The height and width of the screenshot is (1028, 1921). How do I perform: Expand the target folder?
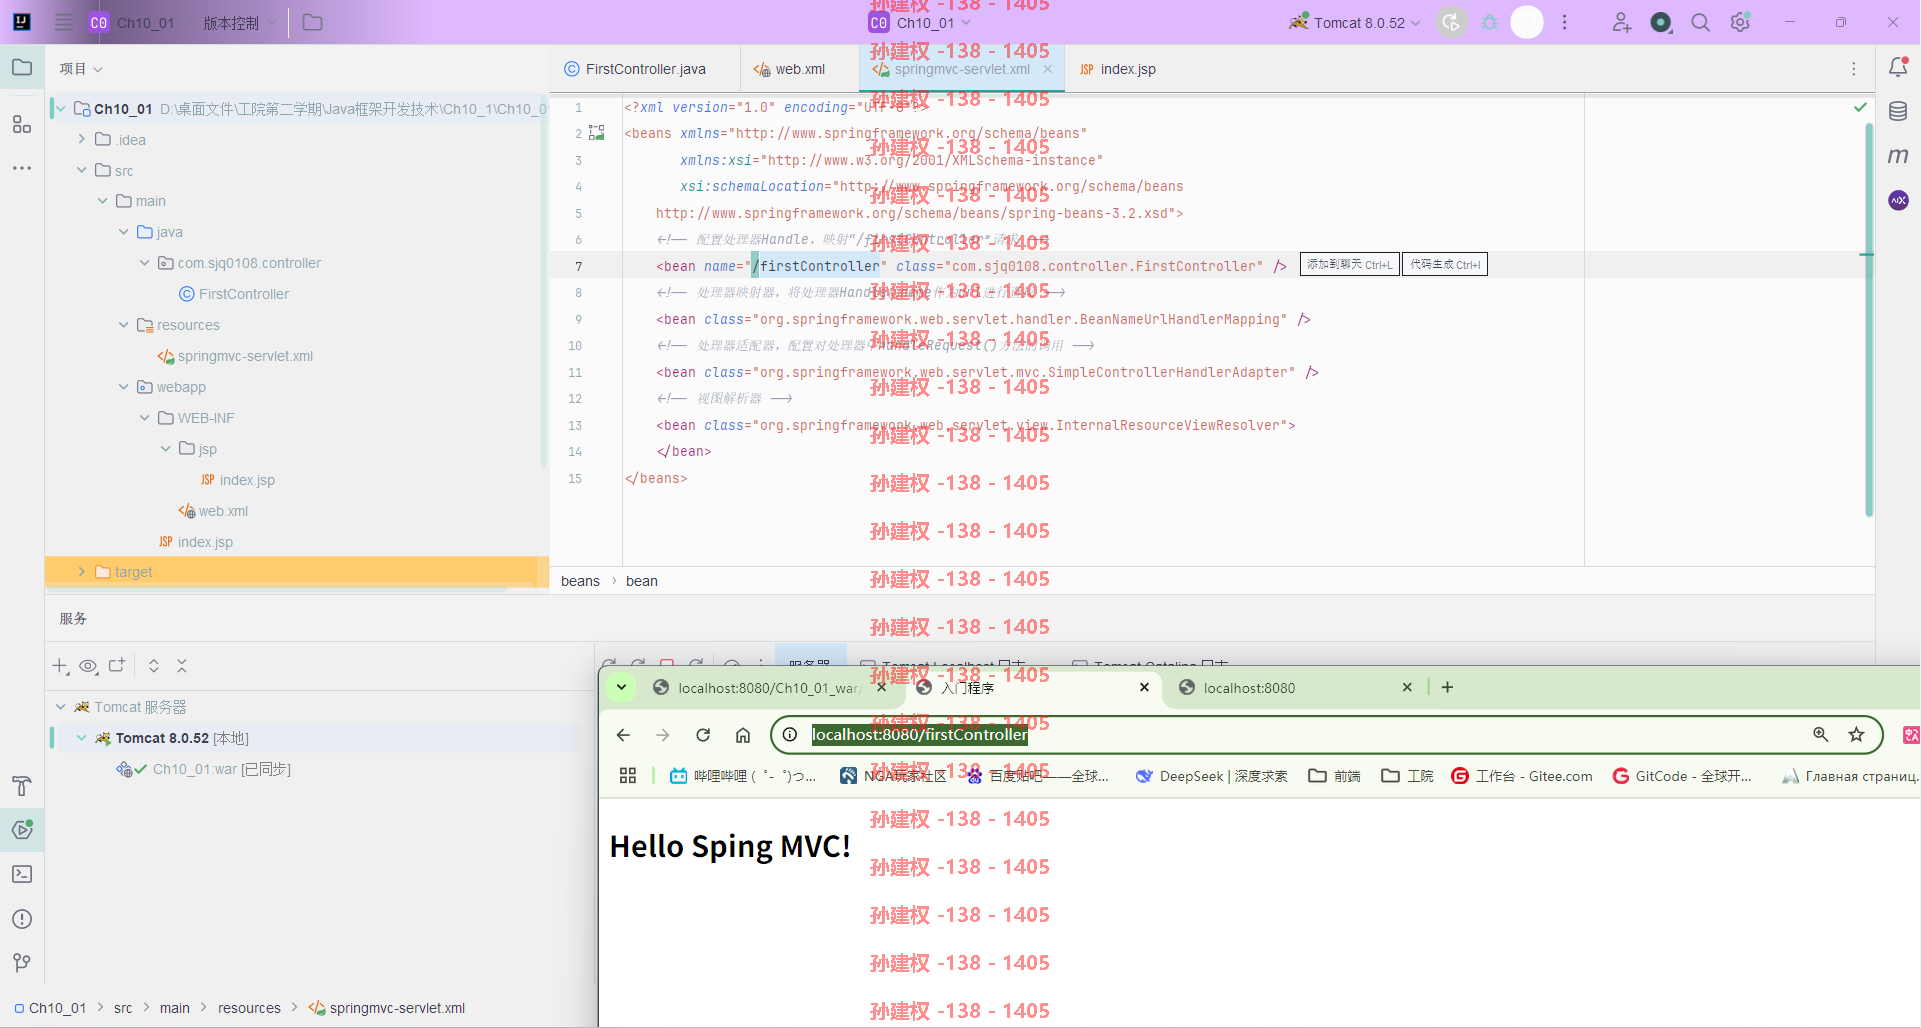(x=82, y=572)
